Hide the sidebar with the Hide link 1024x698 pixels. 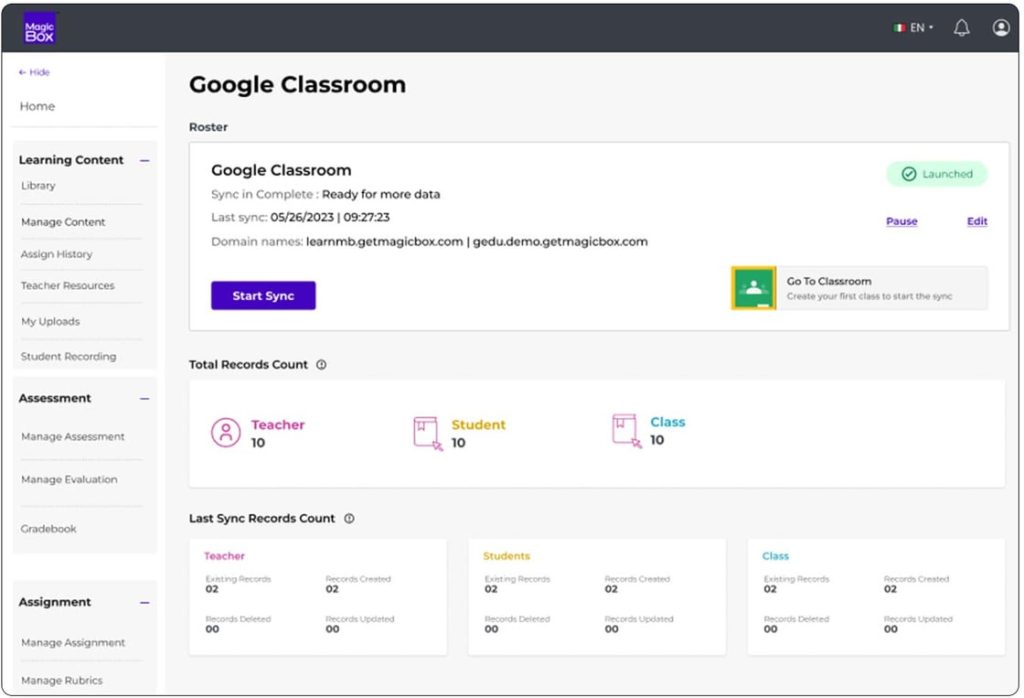click(34, 72)
